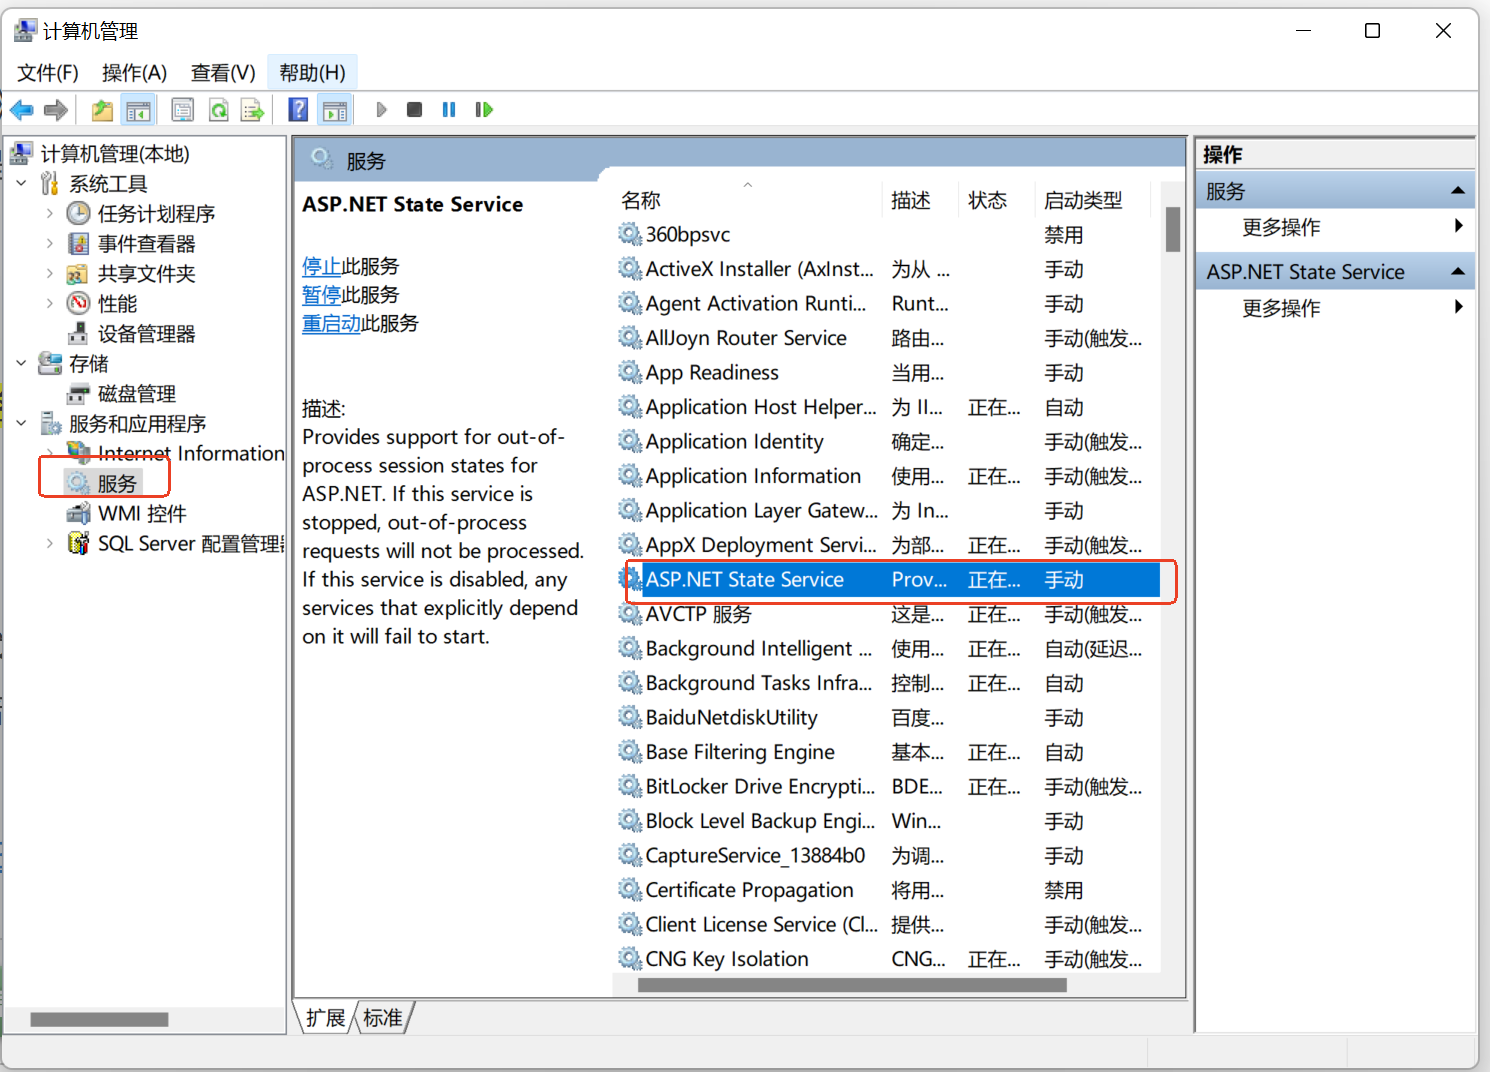This screenshot has height=1072, width=1490.
Task: Open Help via the blue question mark icon
Action: click(298, 110)
